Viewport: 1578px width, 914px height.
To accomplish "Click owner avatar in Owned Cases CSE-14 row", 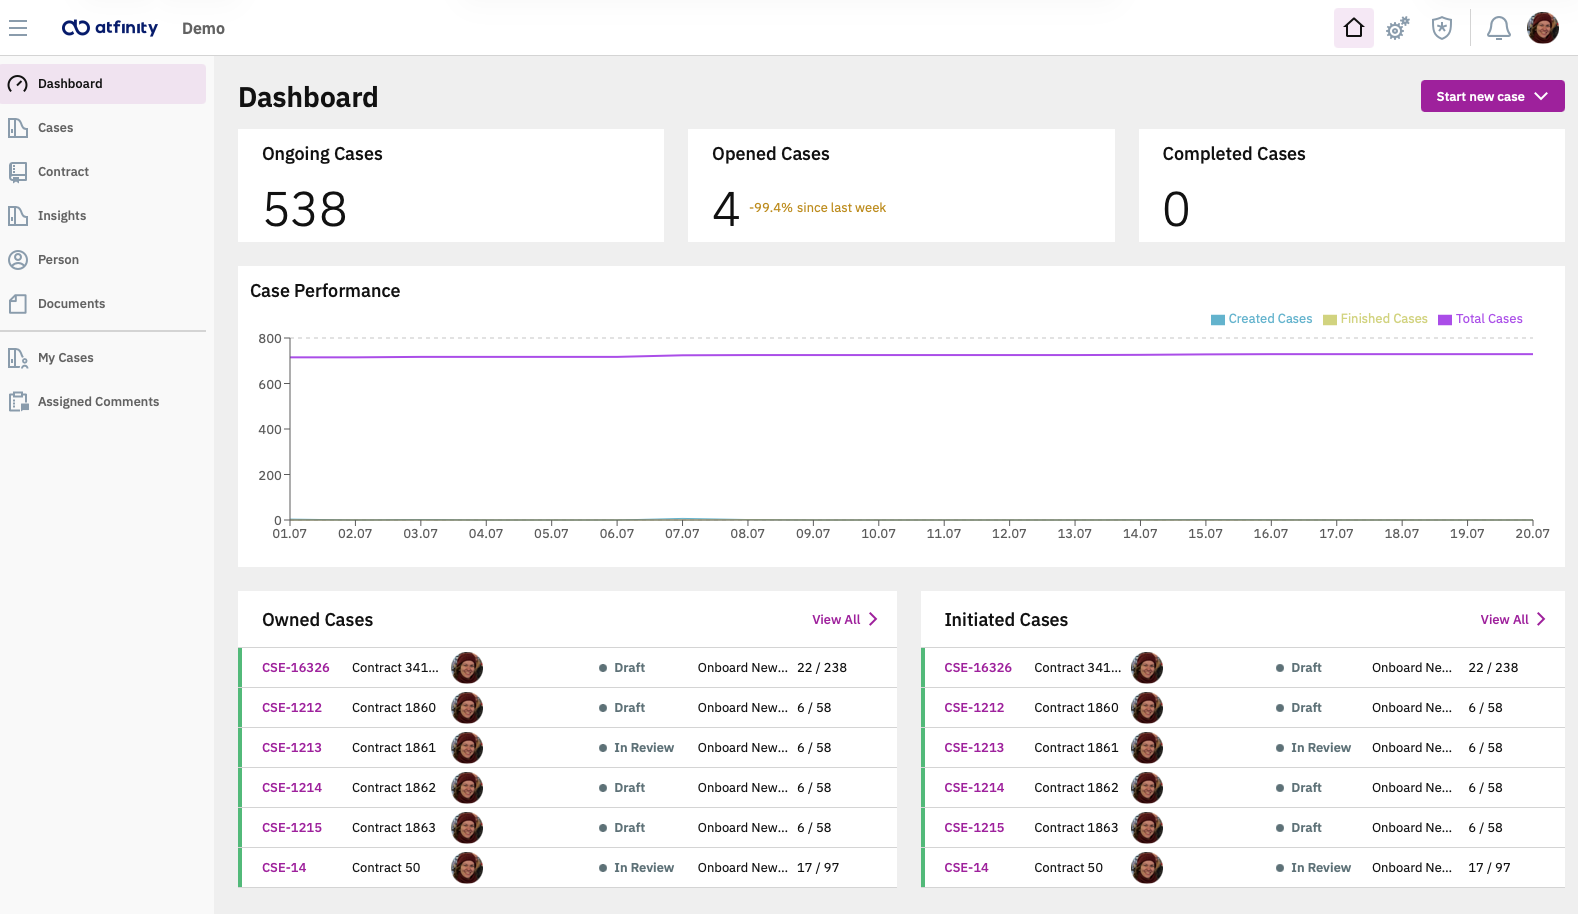I will click(467, 868).
